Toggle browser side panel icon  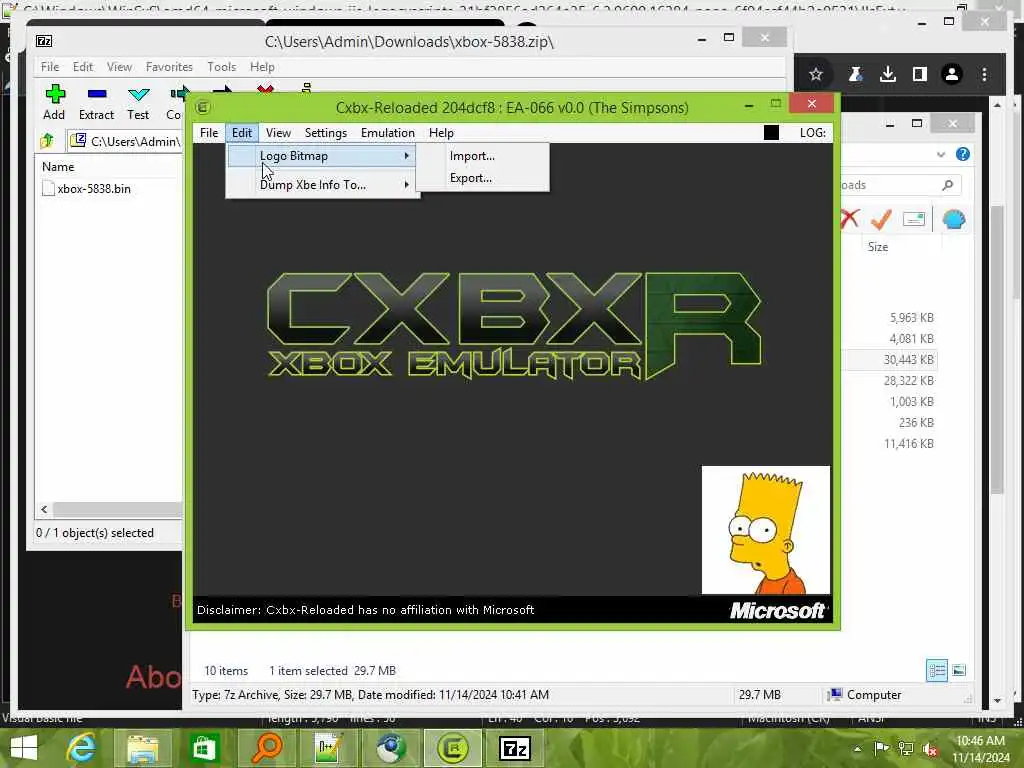coord(920,74)
